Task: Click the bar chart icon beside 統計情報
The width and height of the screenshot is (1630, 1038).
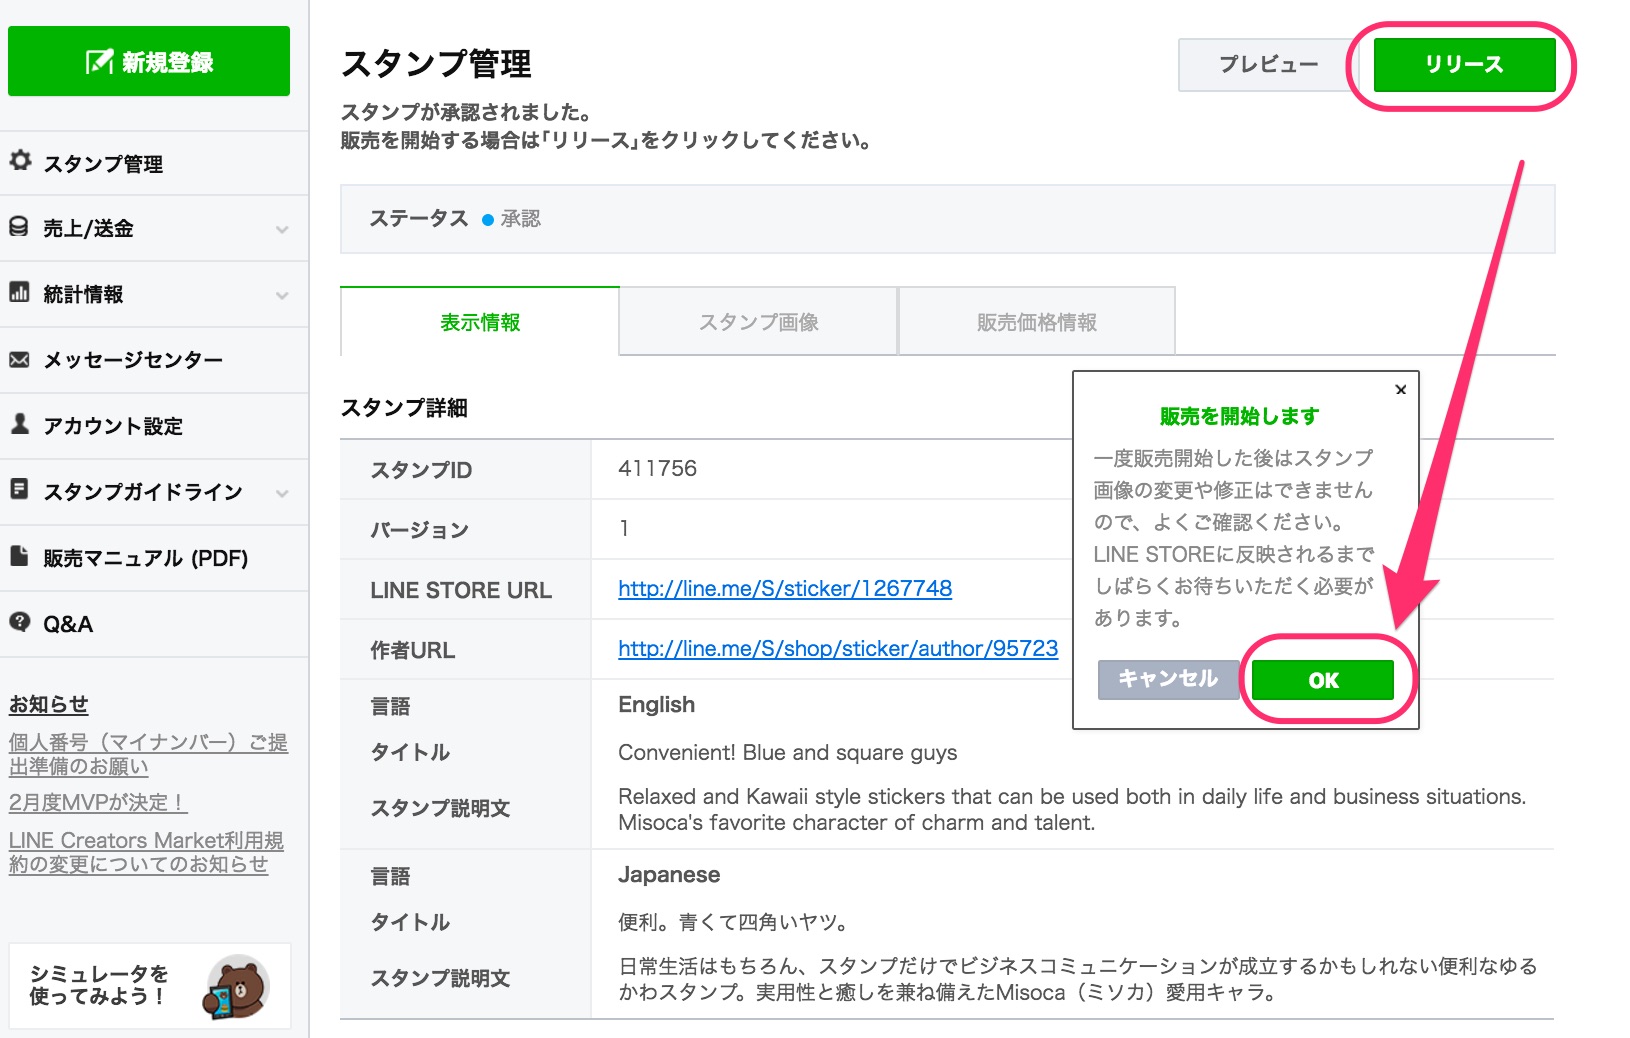Action: 19,292
